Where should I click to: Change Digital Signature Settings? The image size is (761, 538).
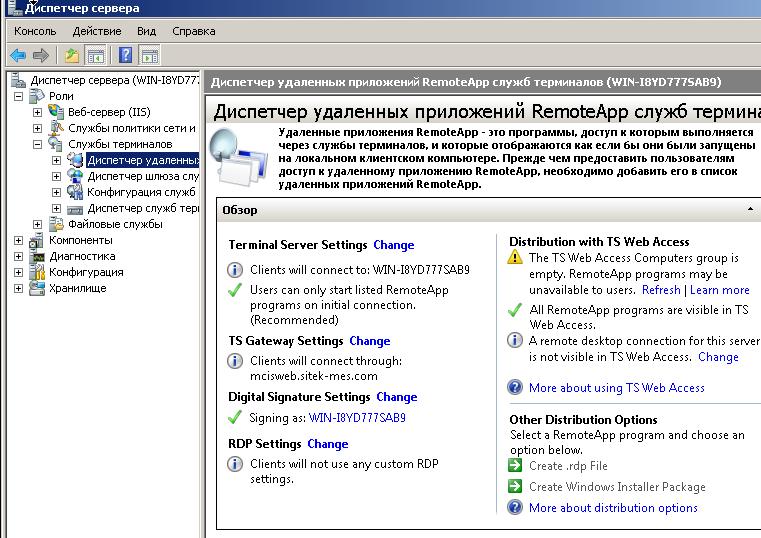pyautogui.click(x=397, y=397)
